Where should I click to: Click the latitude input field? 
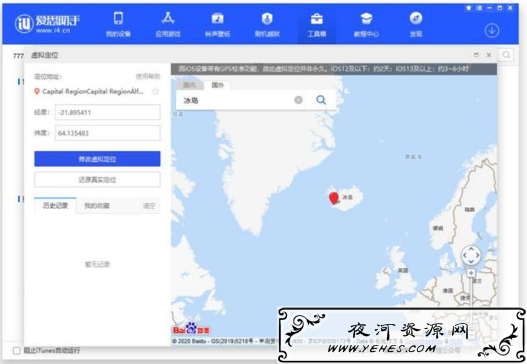(108, 133)
